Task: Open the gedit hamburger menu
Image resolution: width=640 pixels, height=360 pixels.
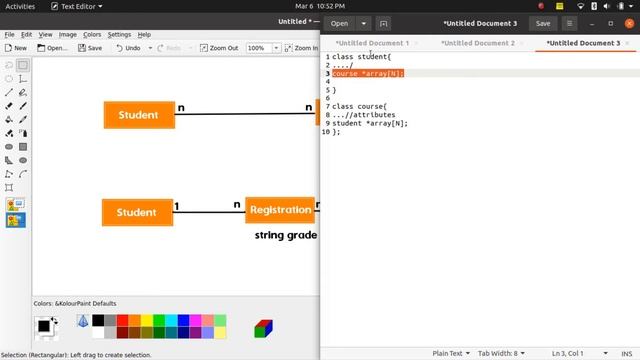Action: point(569,24)
